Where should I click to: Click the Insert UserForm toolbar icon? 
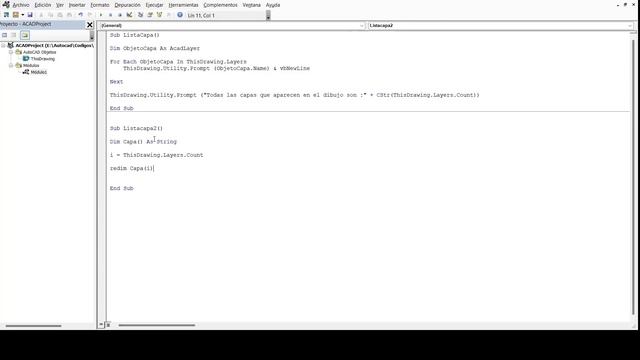tap(16, 15)
